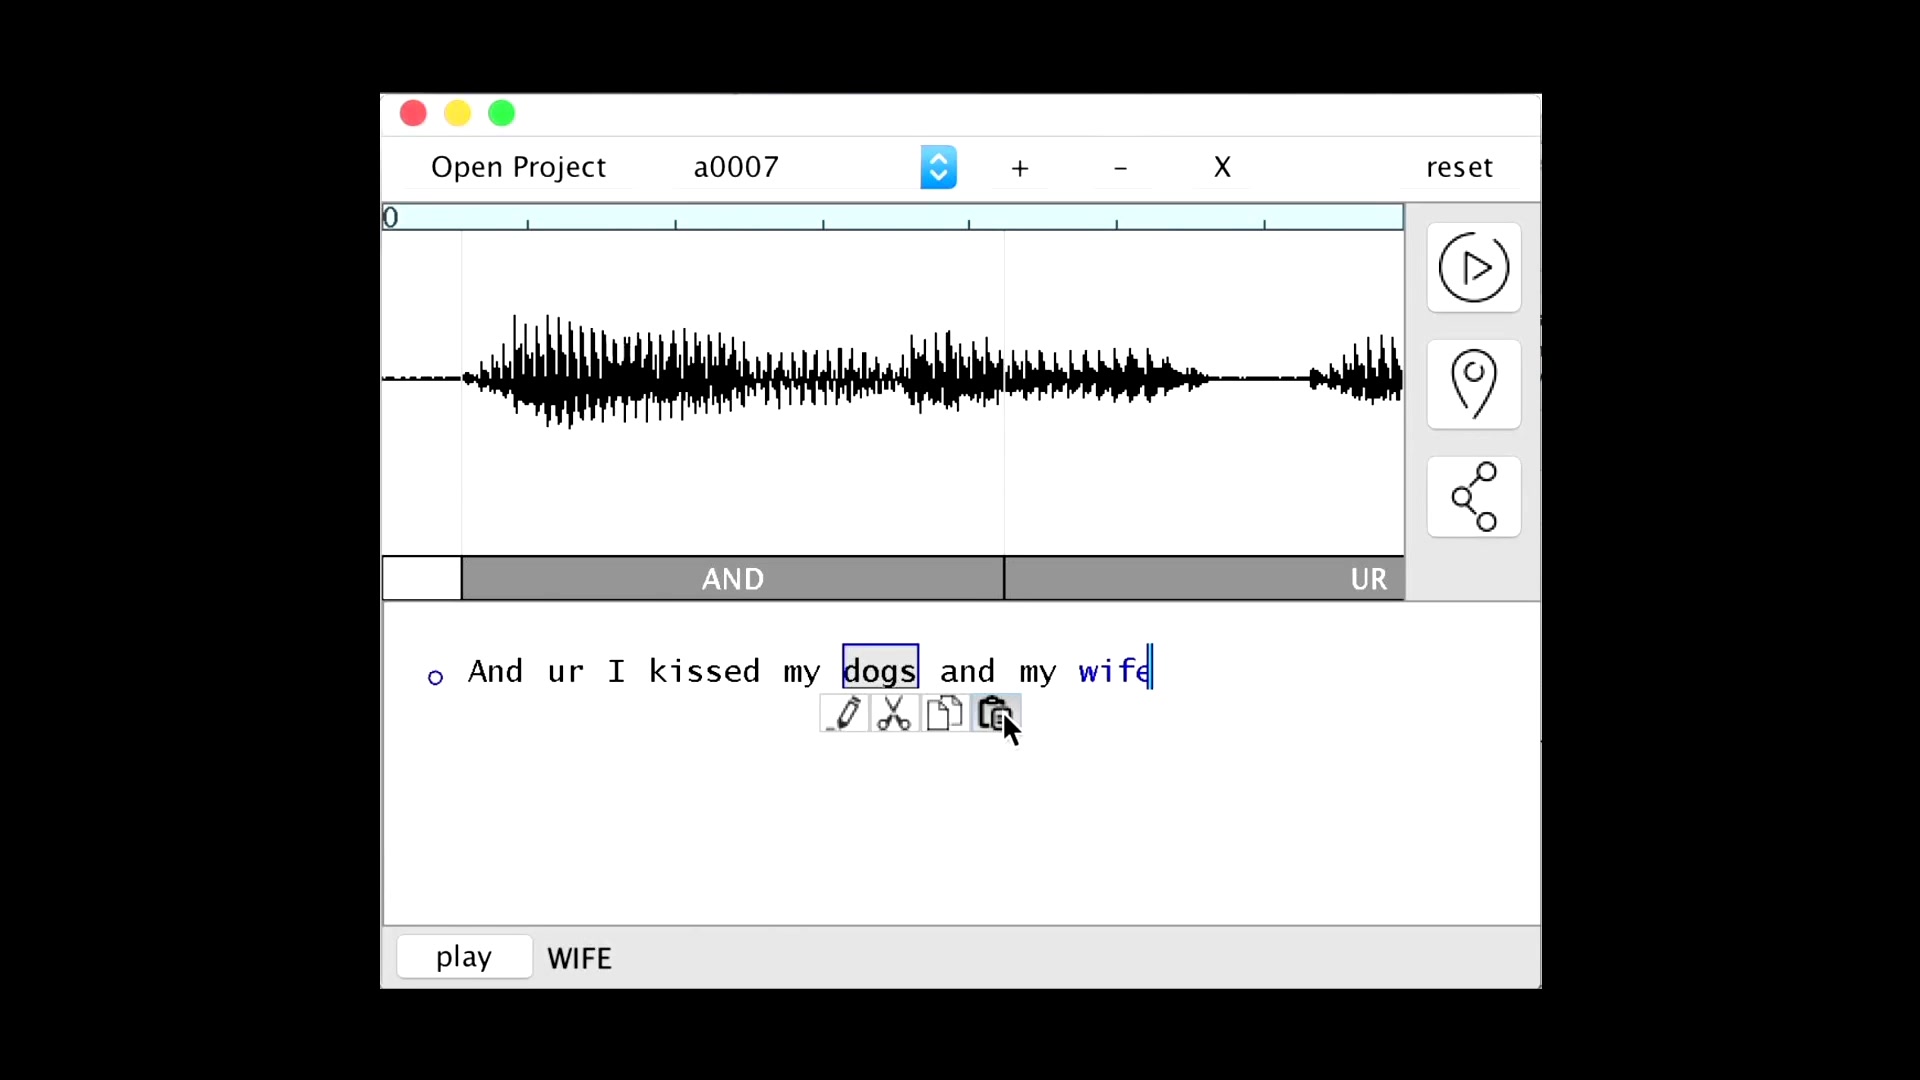
Task: Click the clipboard paste icon
Action: pyautogui.click(x=994, y=714)
